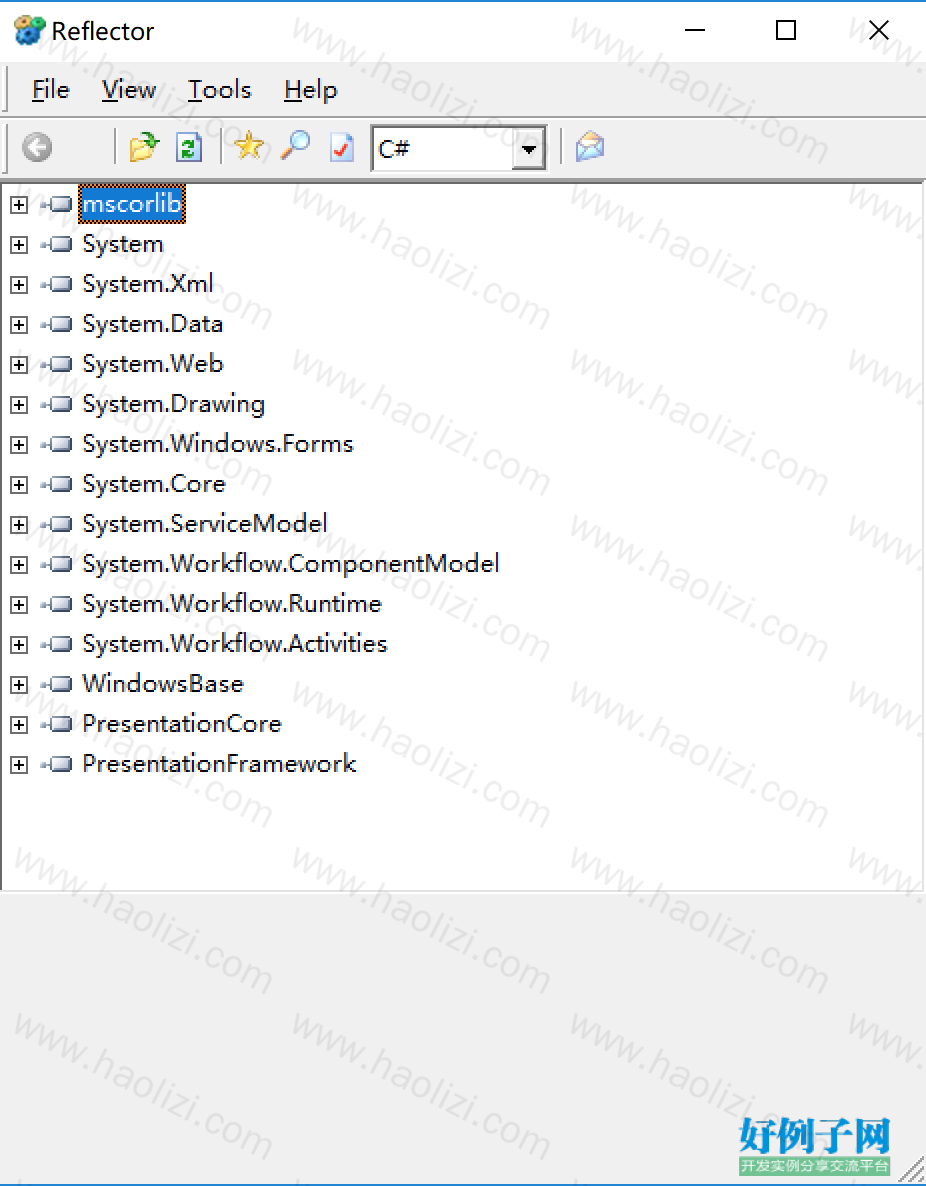
Task: Select the System.ServiceModel label
Action: [x=205, y=524]
